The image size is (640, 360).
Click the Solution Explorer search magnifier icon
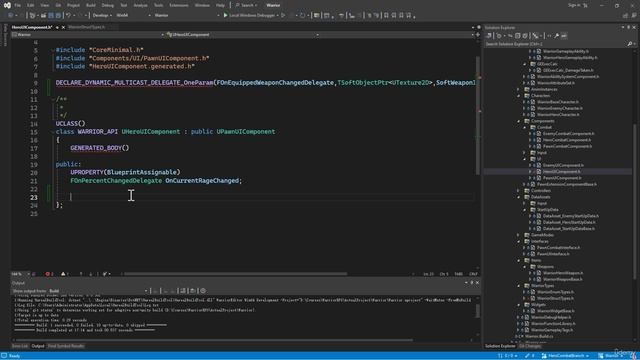[629, 44]
